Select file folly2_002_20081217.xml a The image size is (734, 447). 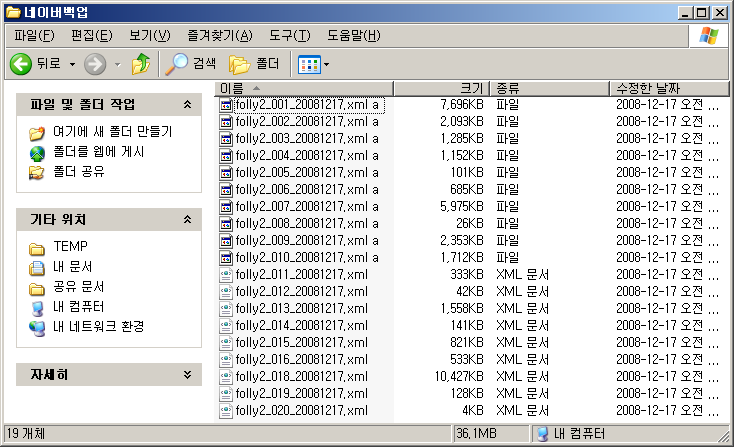click(307, 122)
